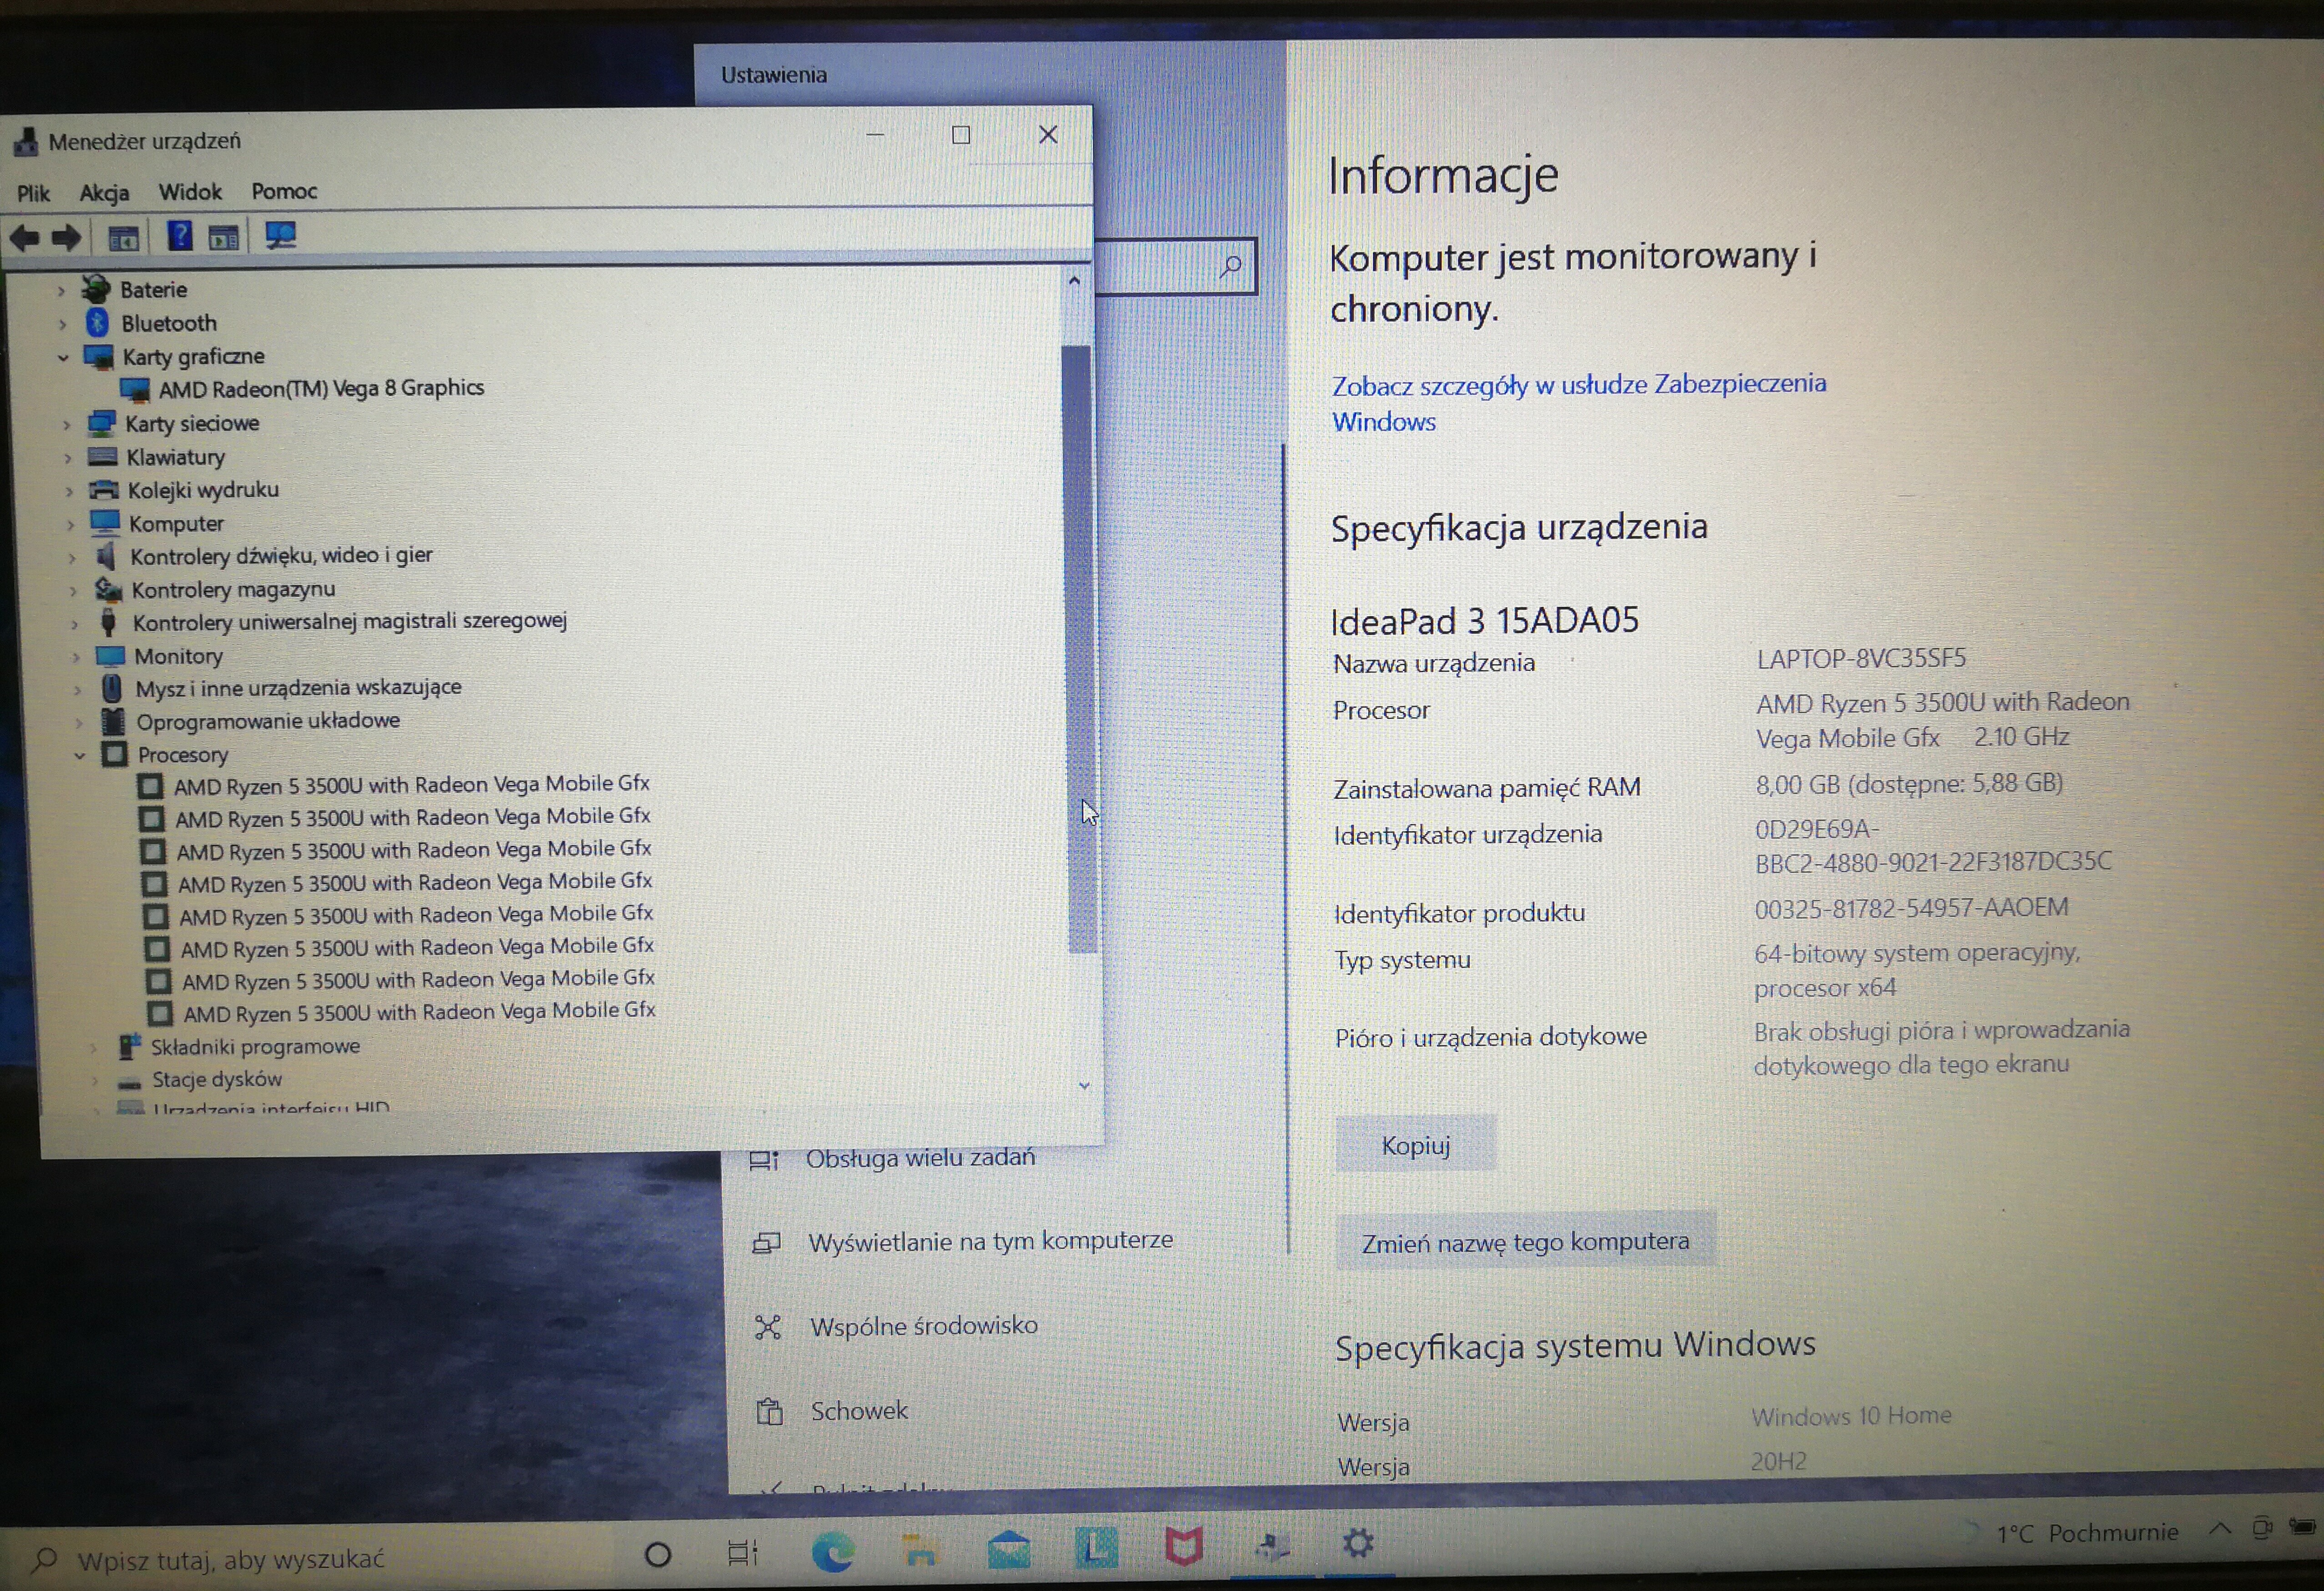
Task: Expand the Komputer node
Action: coord(70,524)
